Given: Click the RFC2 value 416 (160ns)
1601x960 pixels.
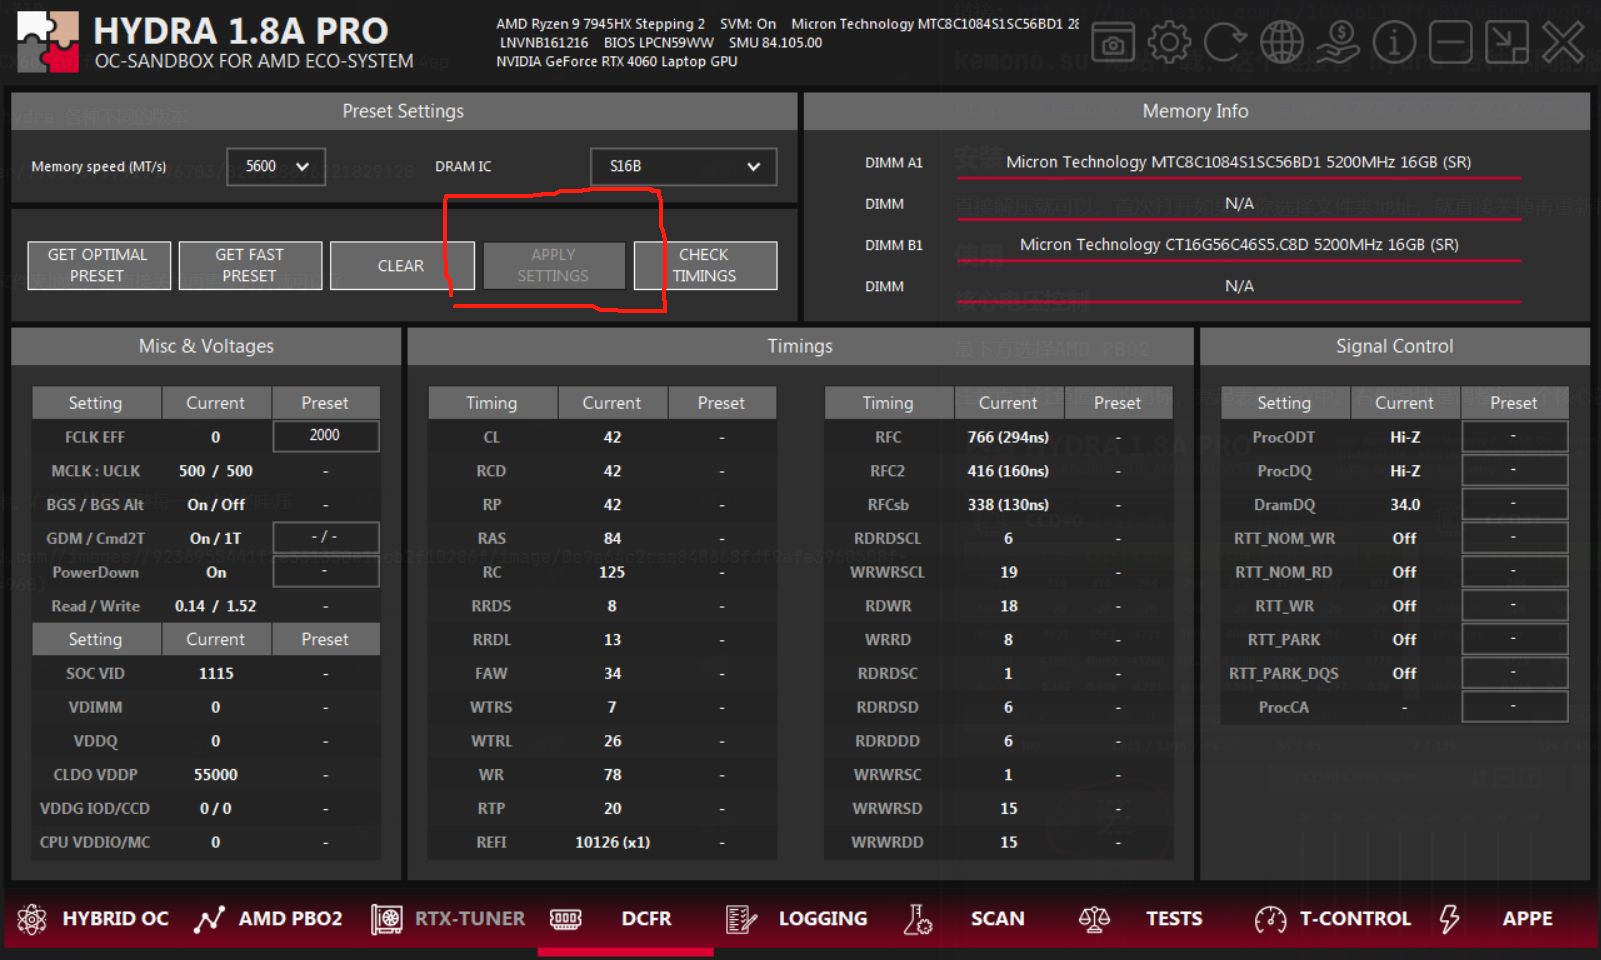Looking at the screenshot, I should click(1008, 471).
